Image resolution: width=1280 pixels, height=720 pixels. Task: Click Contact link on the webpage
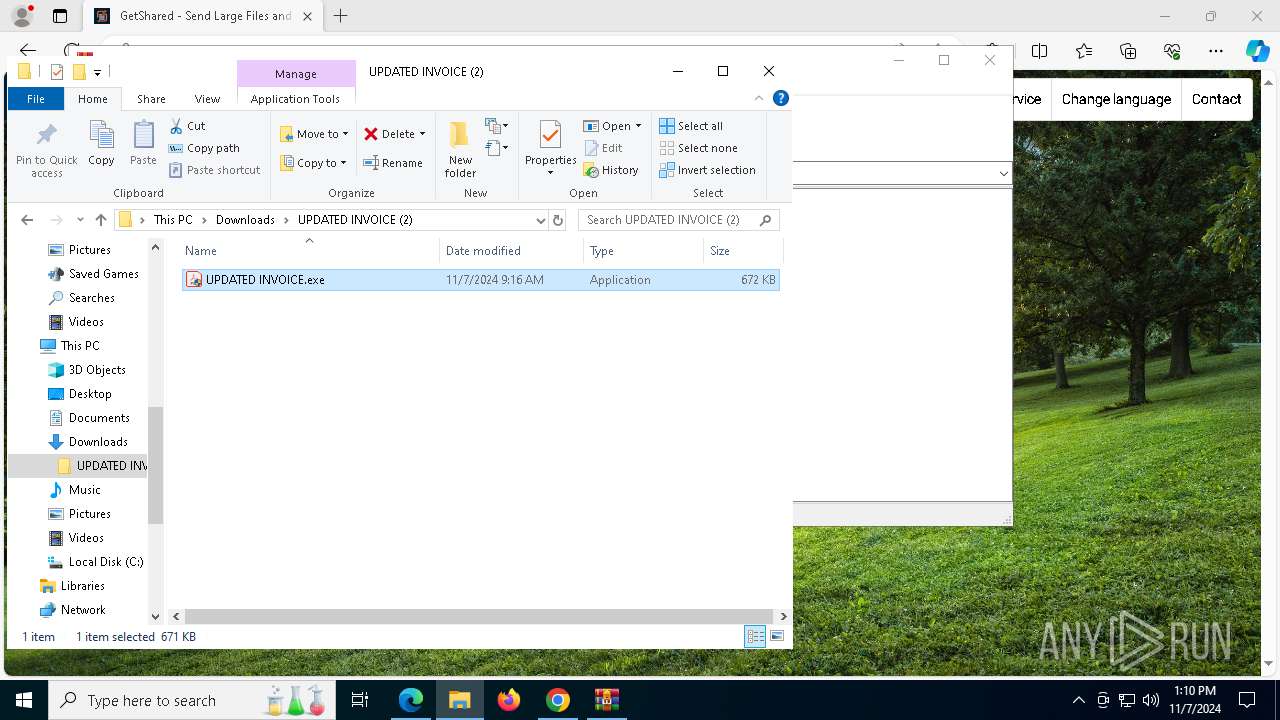tap(1216, 99)
